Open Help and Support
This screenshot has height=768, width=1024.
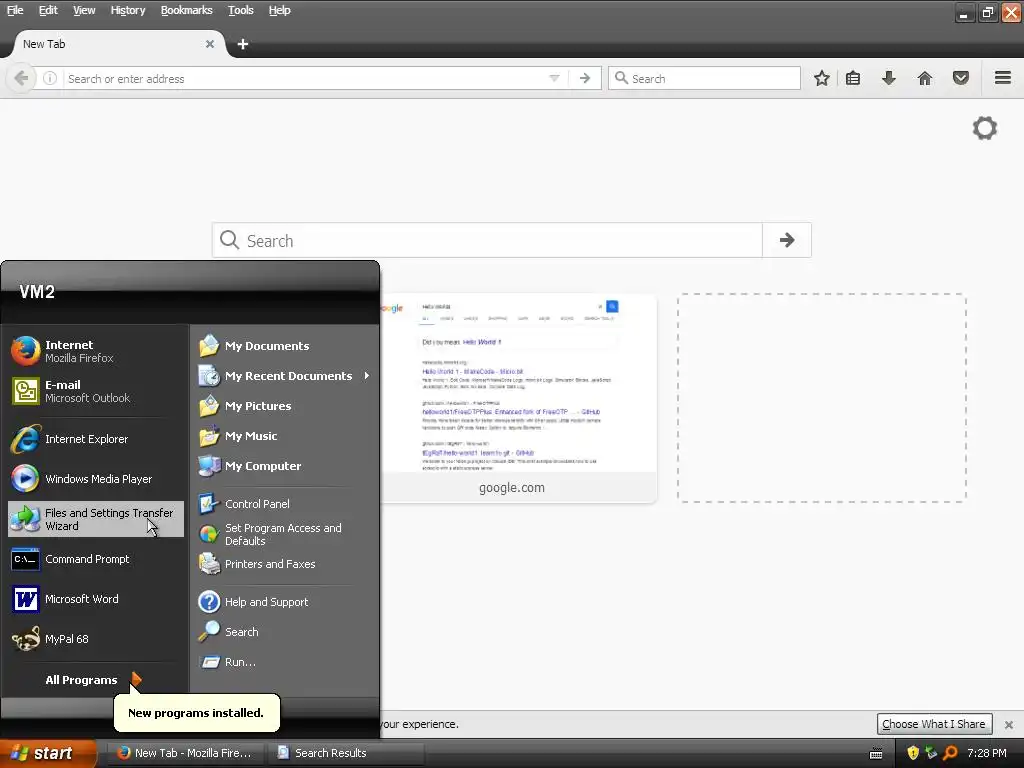click(x=285, y=601)
